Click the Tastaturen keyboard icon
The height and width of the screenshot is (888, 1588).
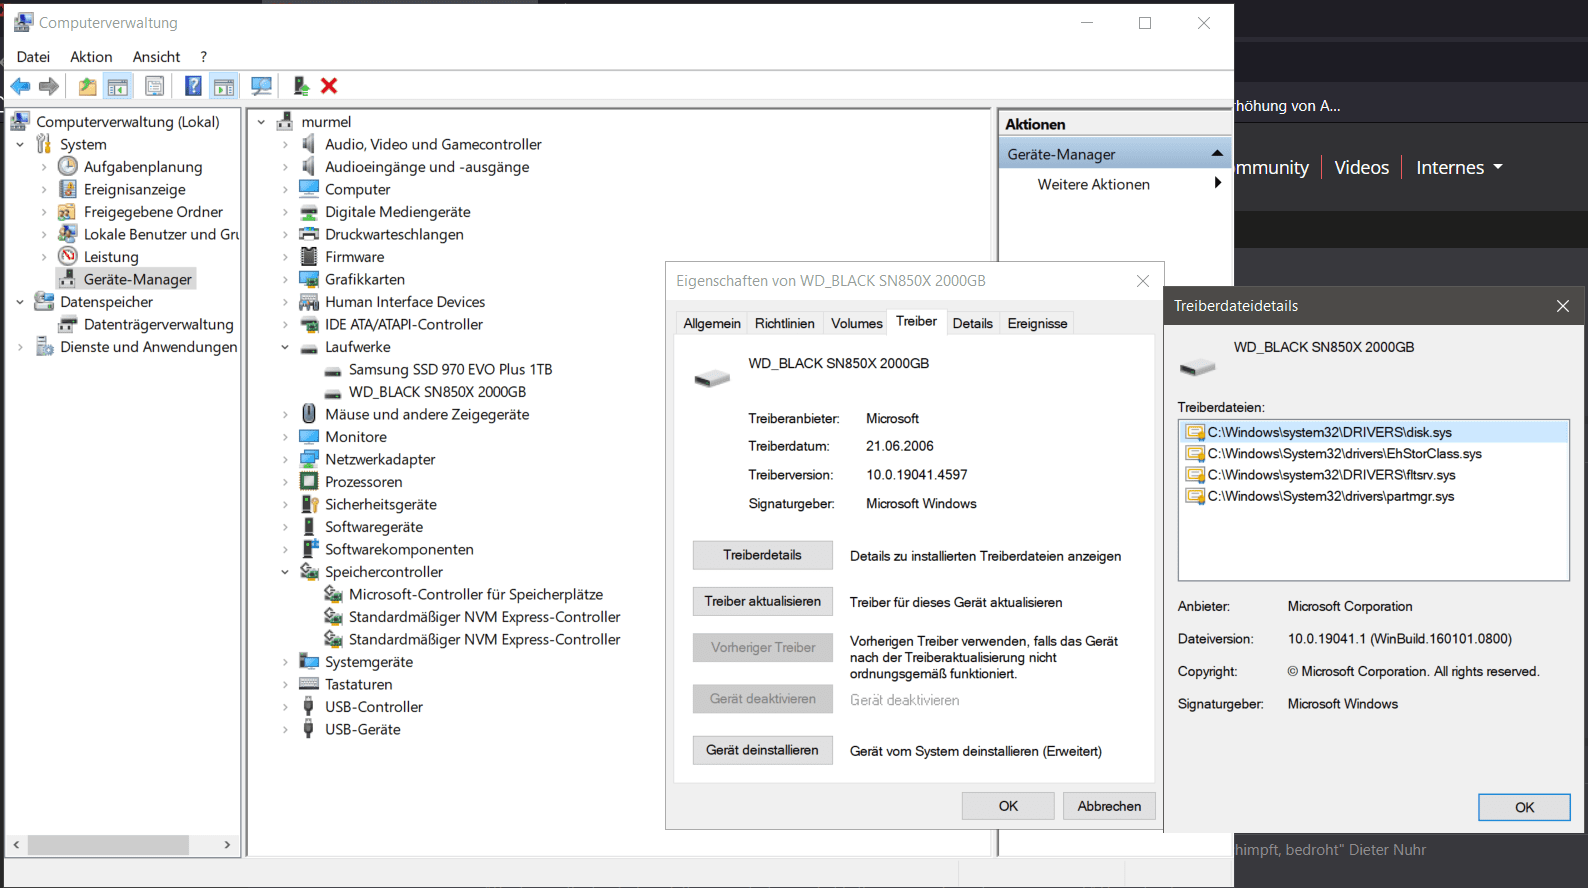point(309,684)
